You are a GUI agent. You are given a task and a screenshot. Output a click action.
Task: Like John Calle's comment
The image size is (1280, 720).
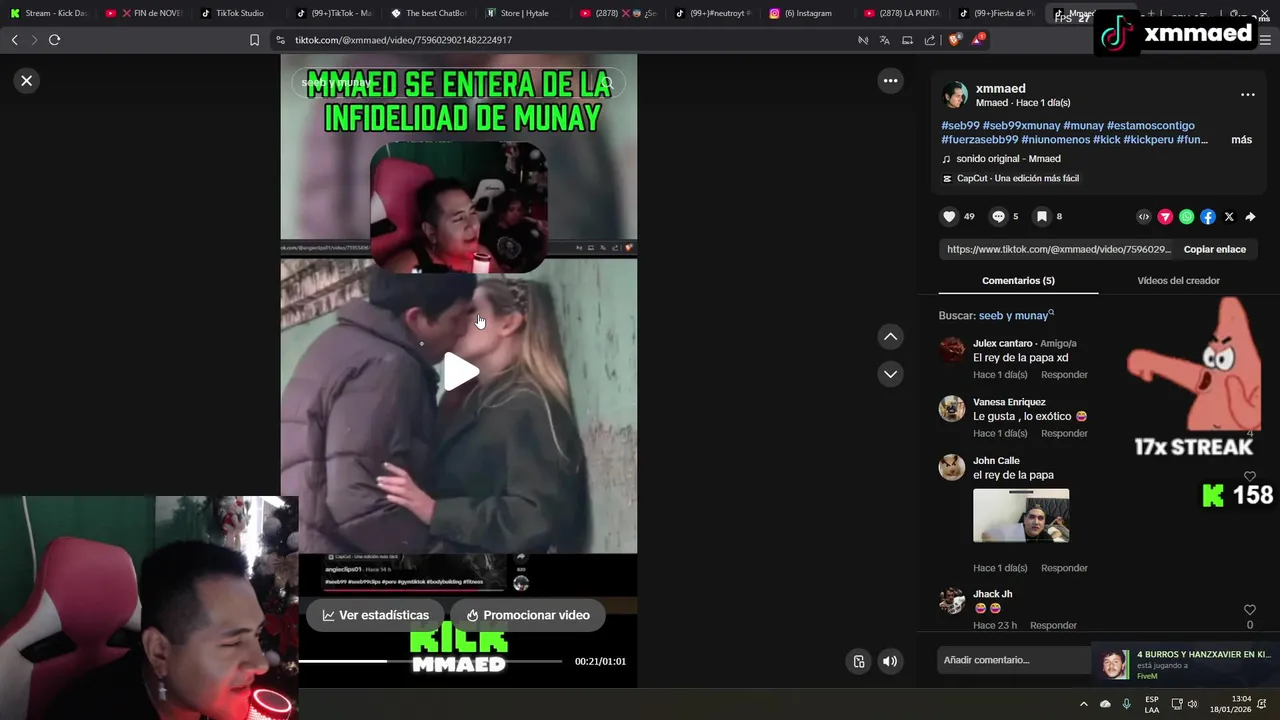tap(1249, 476)
